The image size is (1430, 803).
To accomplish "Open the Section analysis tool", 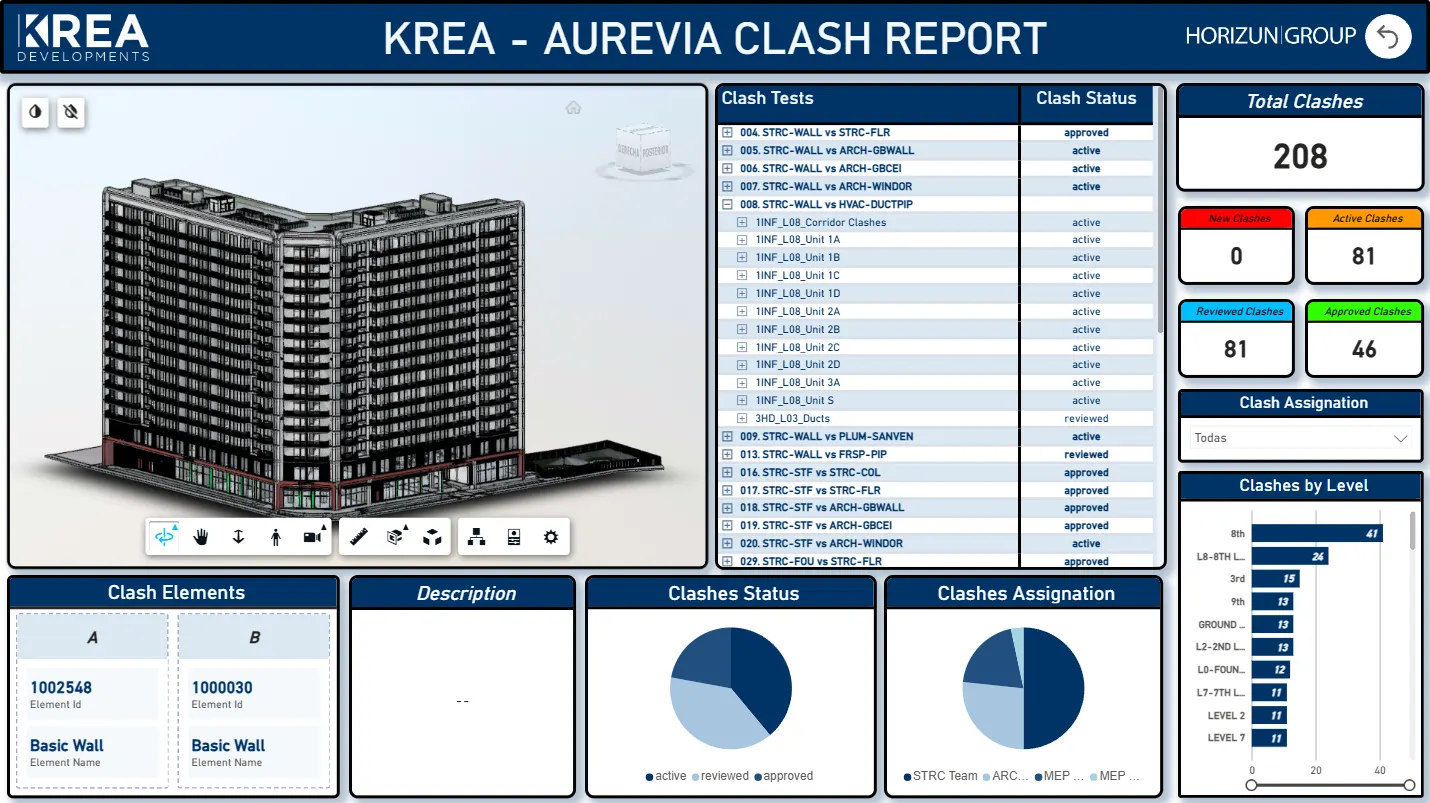I will [396, 537].
